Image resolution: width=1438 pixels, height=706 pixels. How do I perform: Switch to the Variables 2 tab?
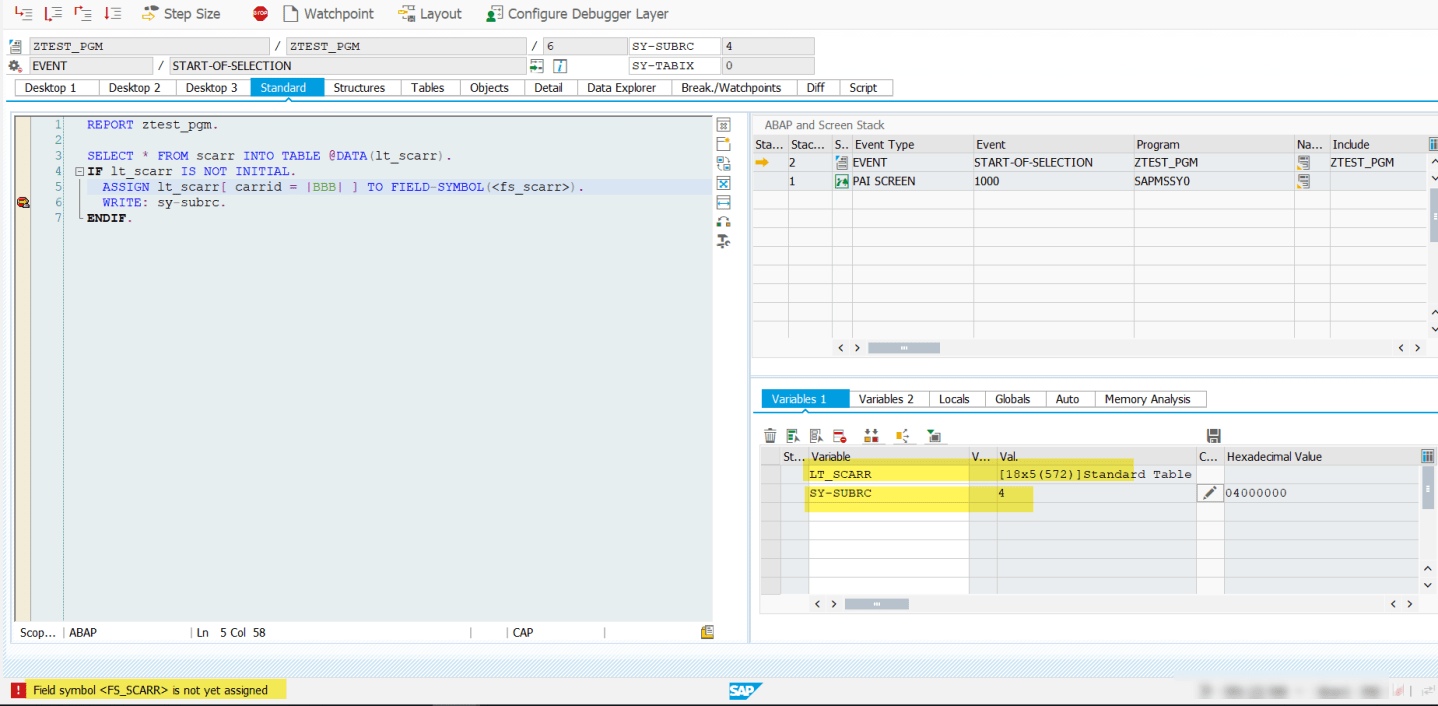[x=887, y=398]
